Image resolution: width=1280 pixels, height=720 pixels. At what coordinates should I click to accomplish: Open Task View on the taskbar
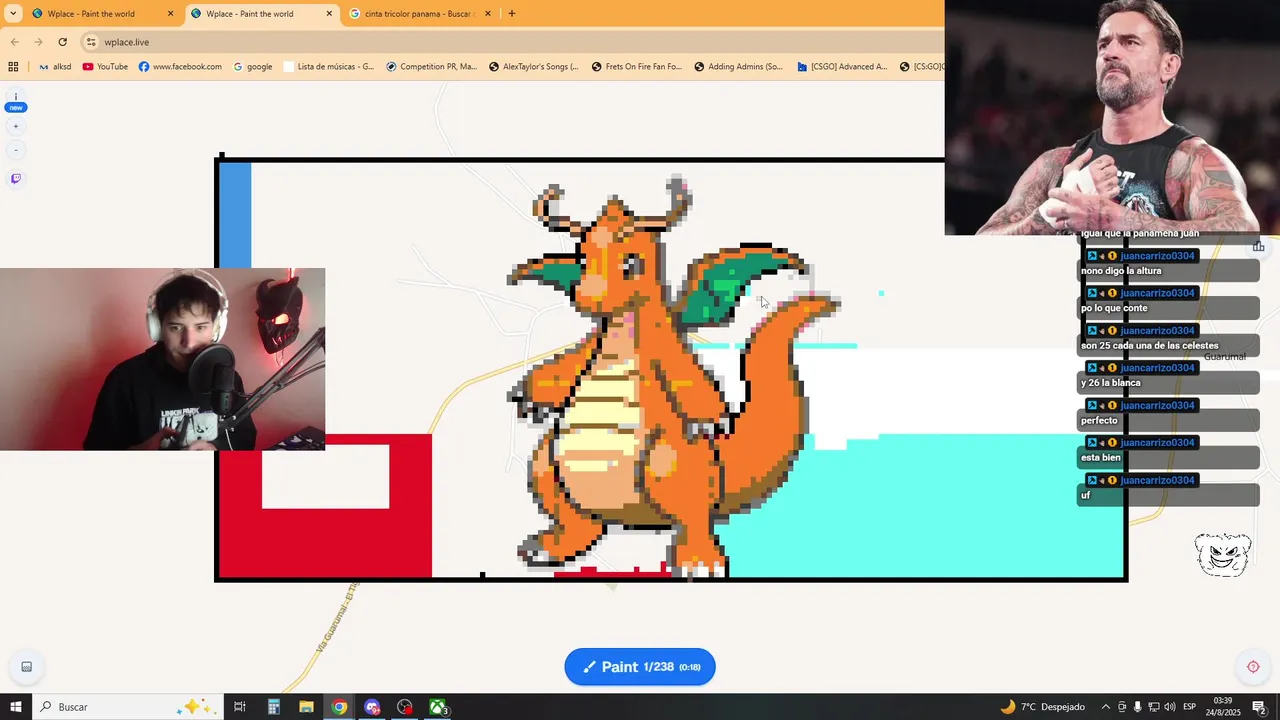240,707
